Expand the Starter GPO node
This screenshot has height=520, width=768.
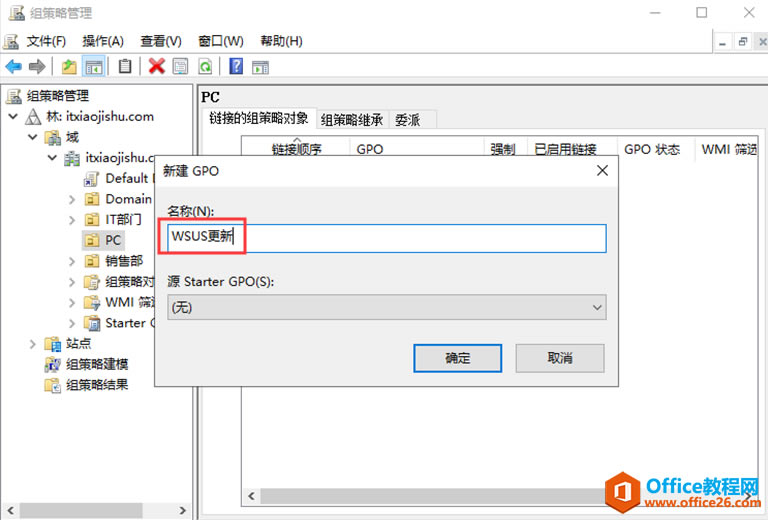pos(72,323)
